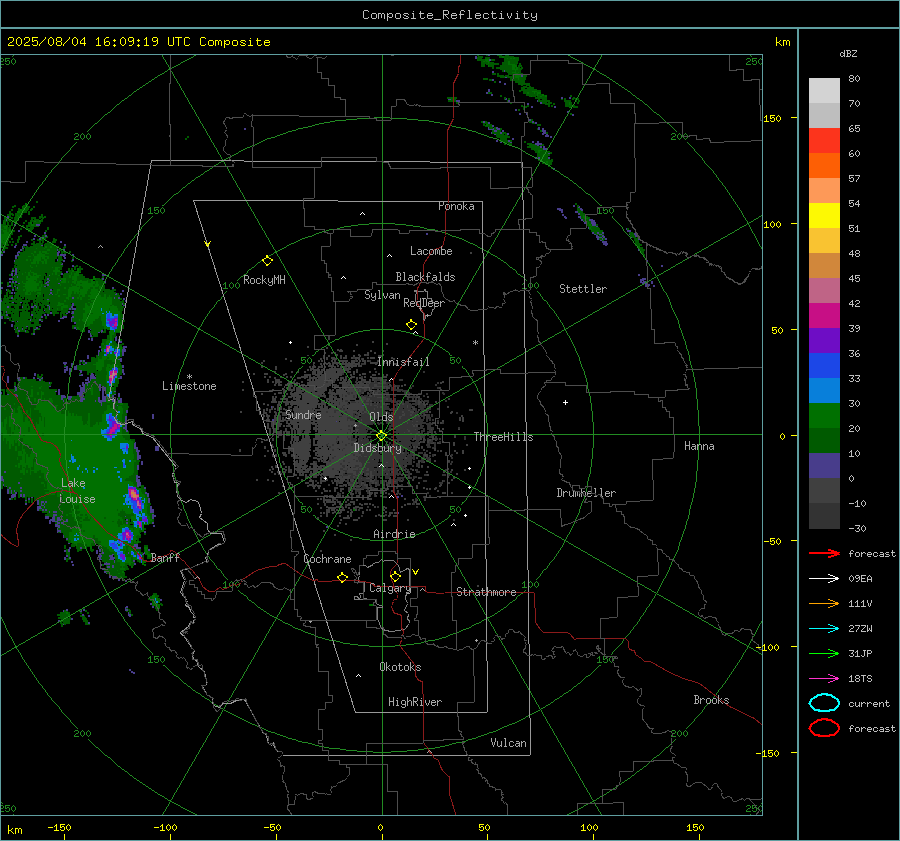Click the magenta 18TS arrow icon
900x841 pixels.
(824, 679)
